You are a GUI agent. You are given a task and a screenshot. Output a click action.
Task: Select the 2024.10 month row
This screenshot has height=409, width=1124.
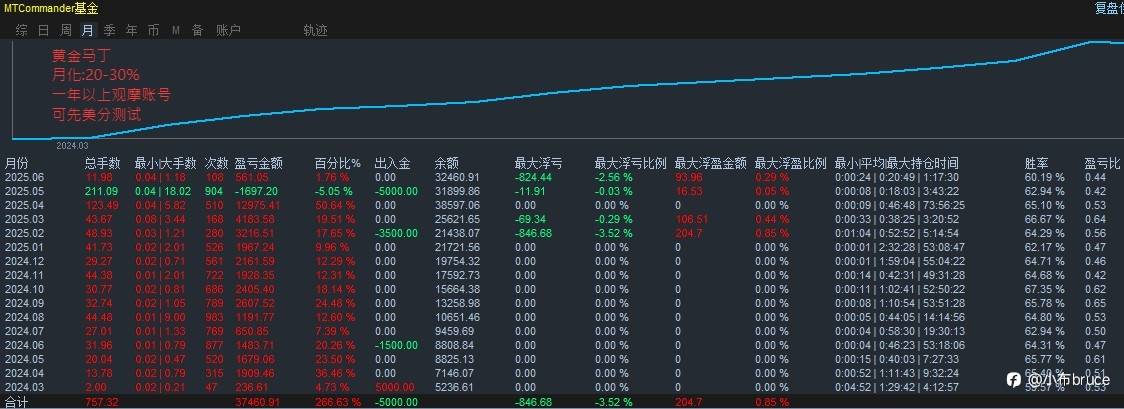562,289
